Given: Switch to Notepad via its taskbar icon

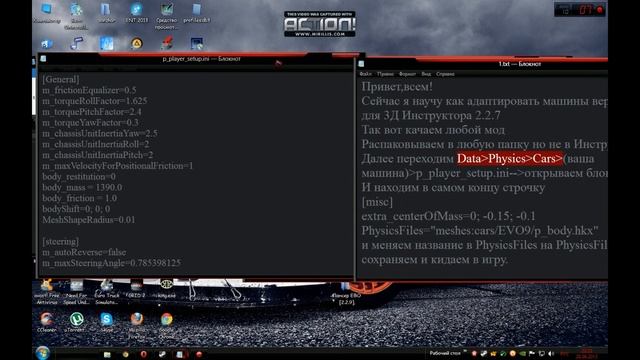Looking at the screenshot, I should coord(180,354).
